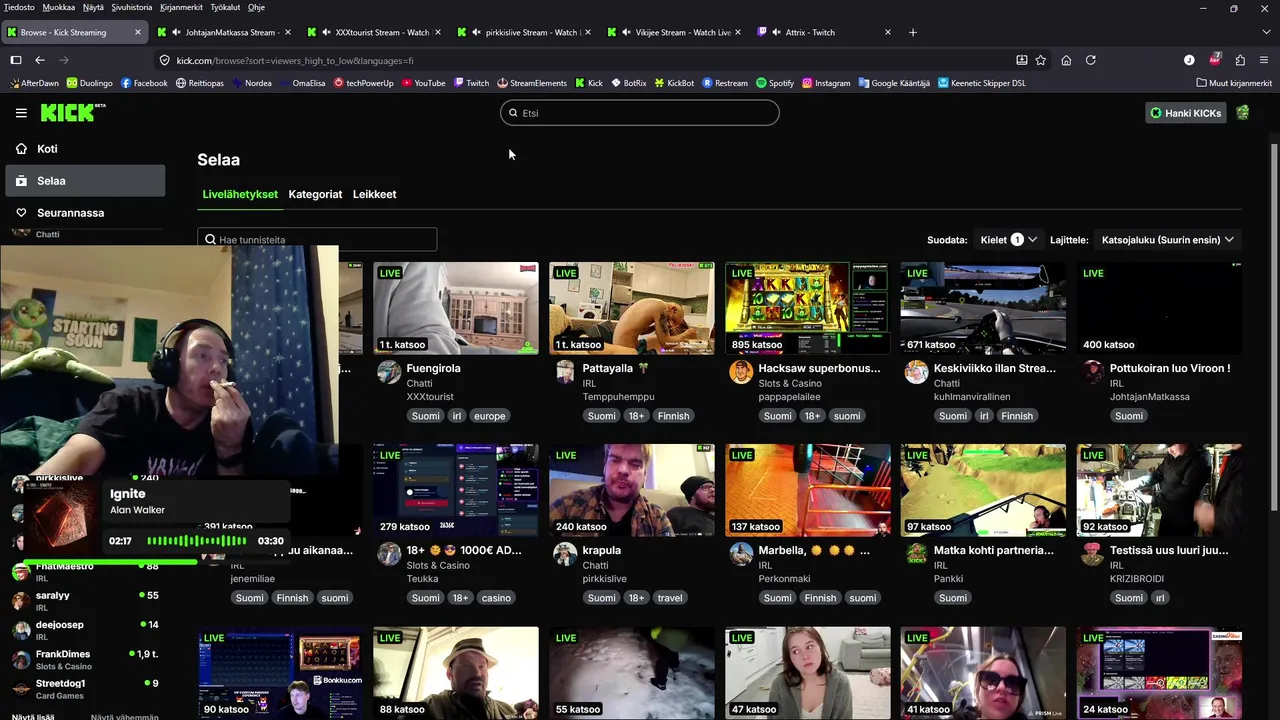Viewport: 1280px width, 720px height.
Task: Open the Firefox application menu icon
Action: [1265, 60]
